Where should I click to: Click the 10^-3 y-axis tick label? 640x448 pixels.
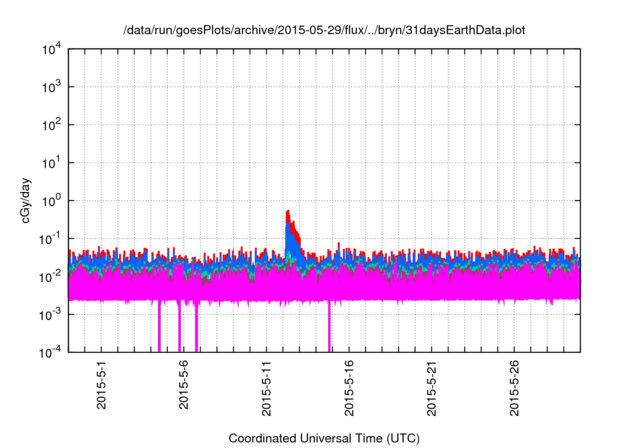click(x=50, y=315)
